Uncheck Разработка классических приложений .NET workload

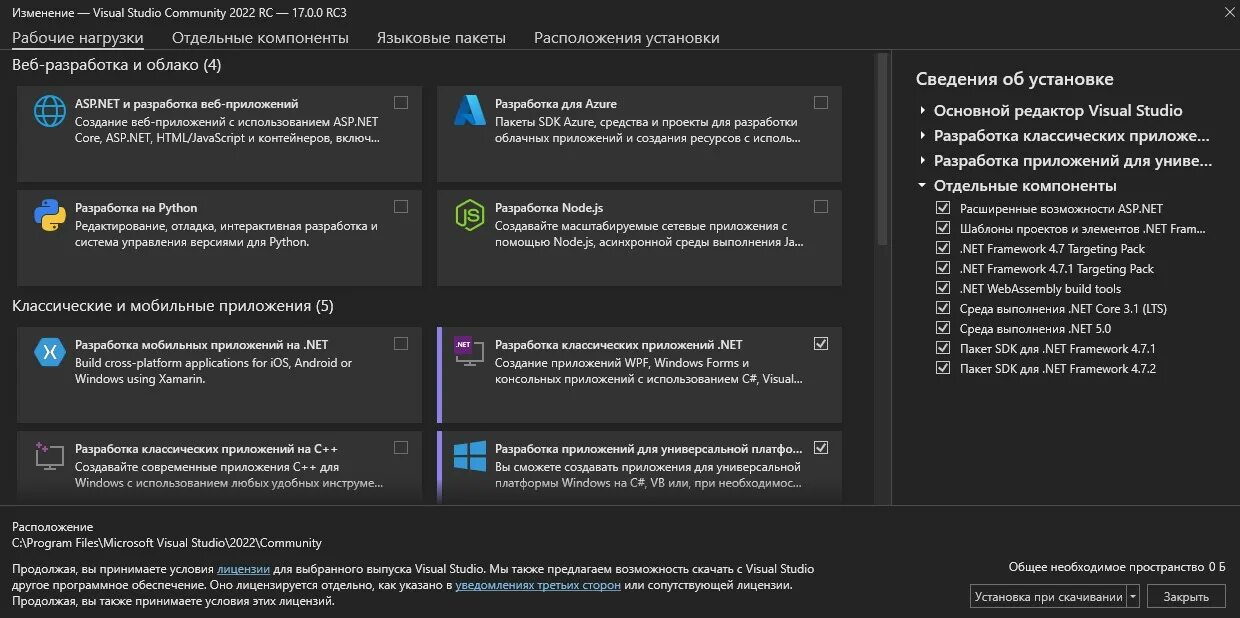click(x=821, y=343)
